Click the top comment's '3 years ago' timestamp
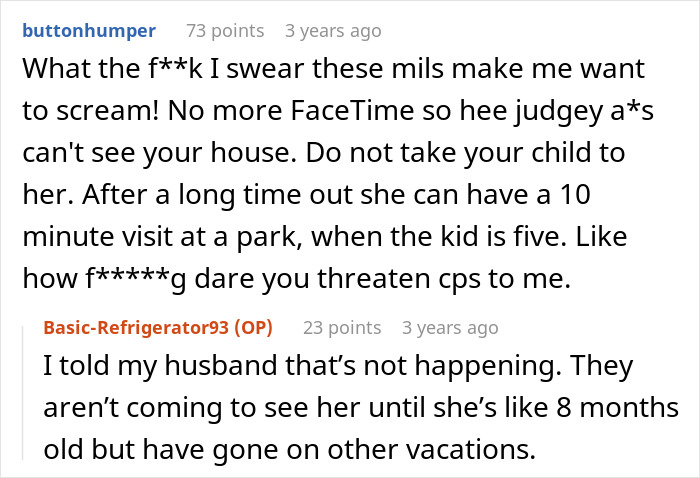The height and width of the screenshot is (478, 700). point(333,31)
